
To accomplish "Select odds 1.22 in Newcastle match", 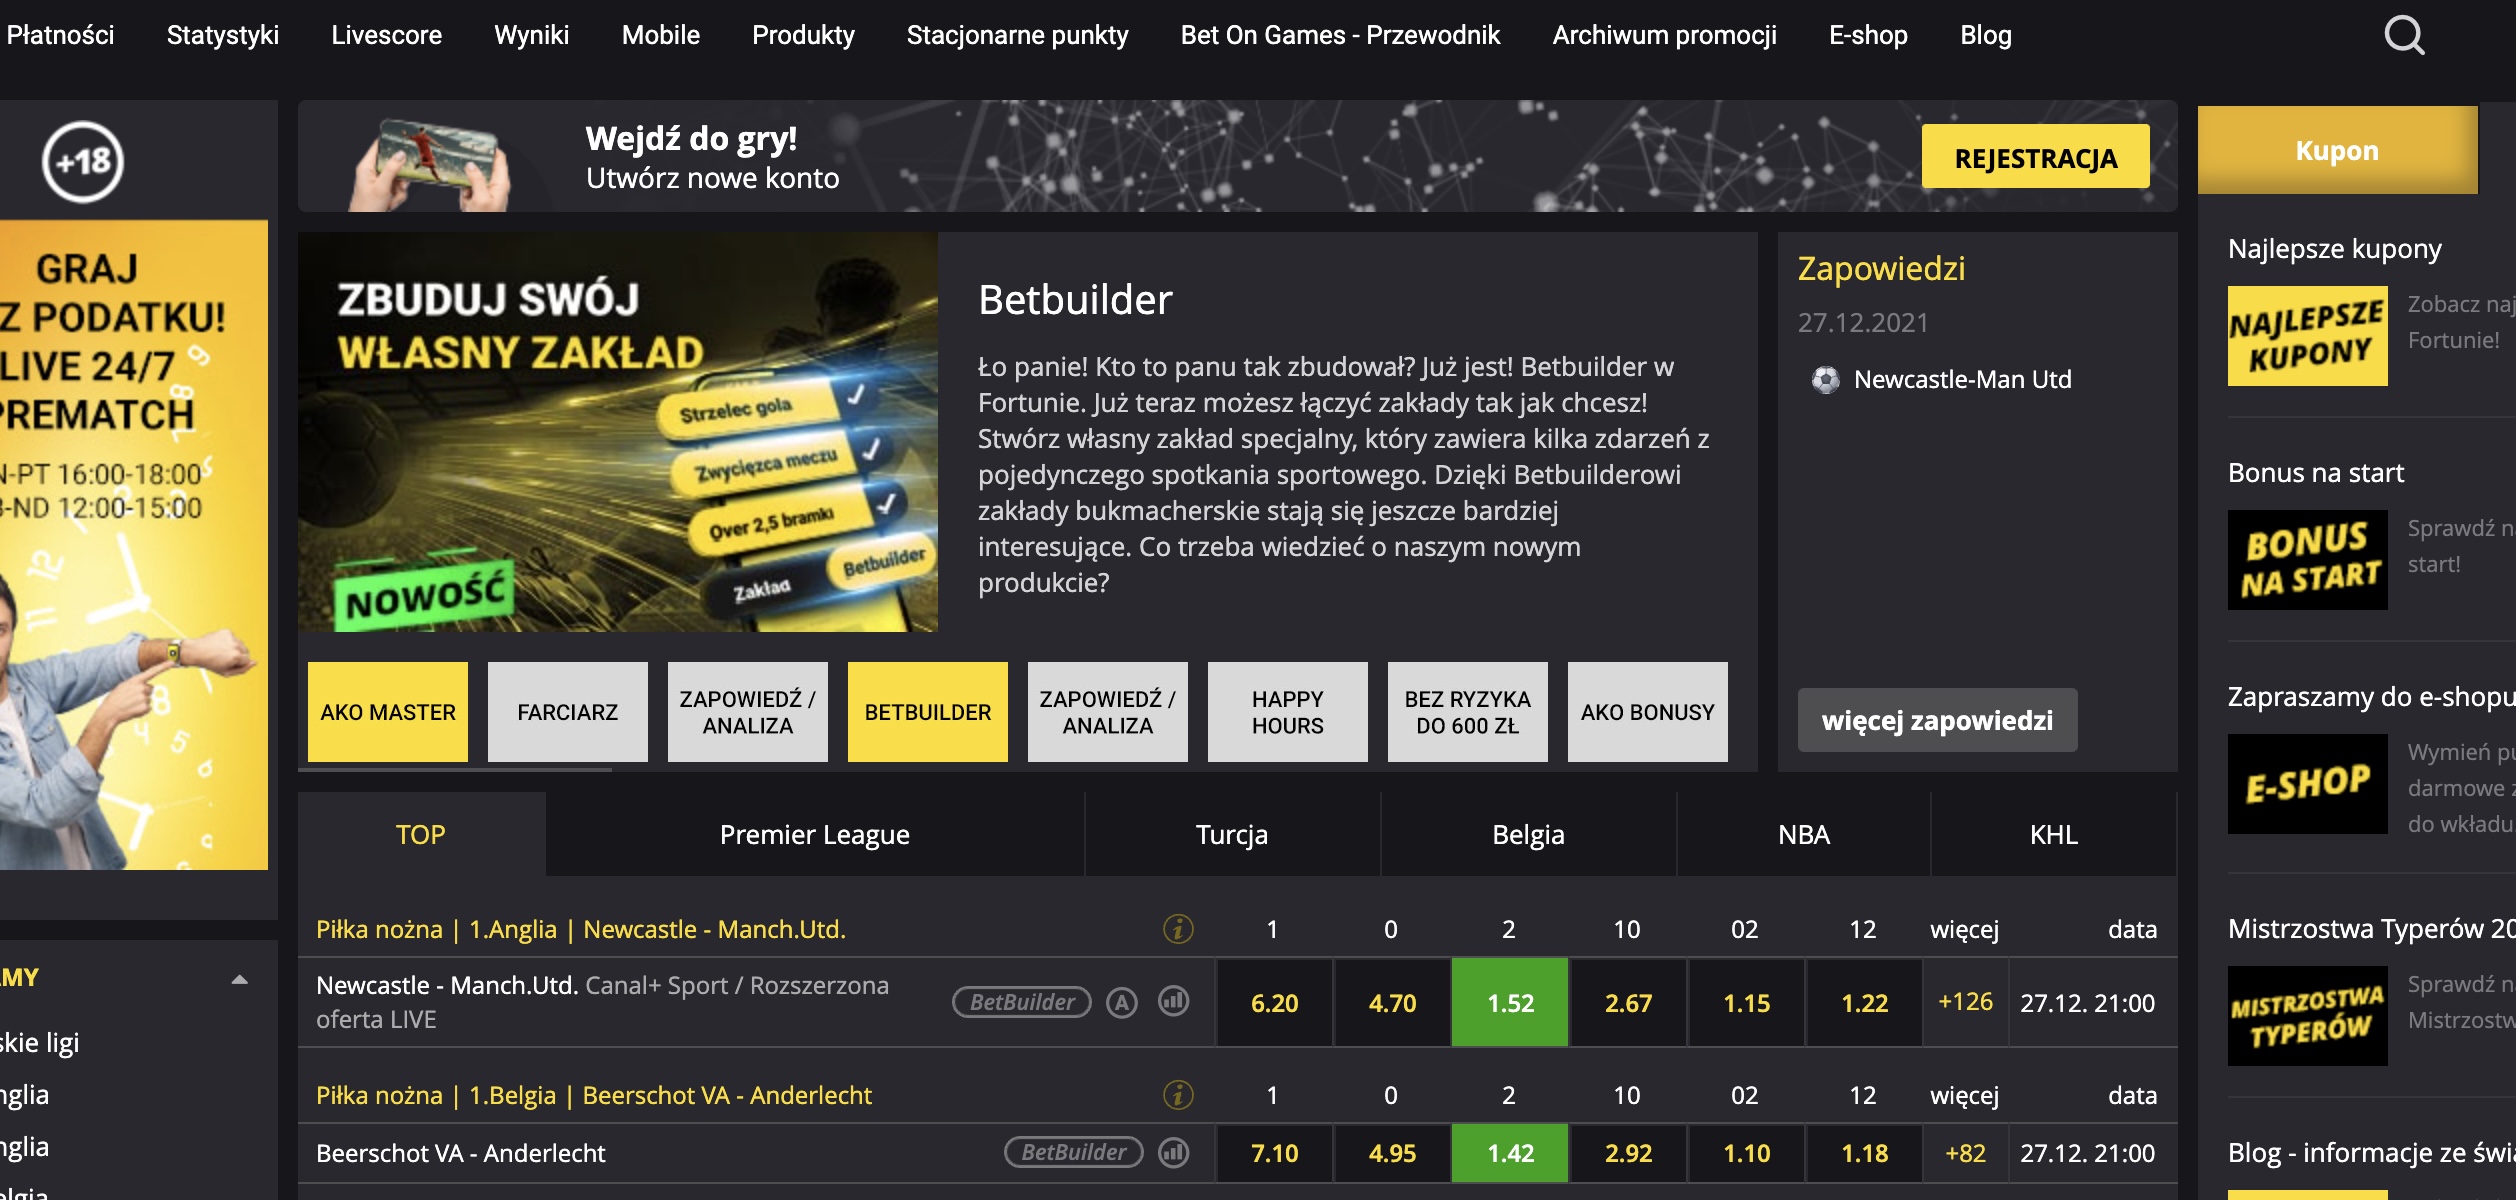I will pyautogui.click(x=1864, y=1003).
